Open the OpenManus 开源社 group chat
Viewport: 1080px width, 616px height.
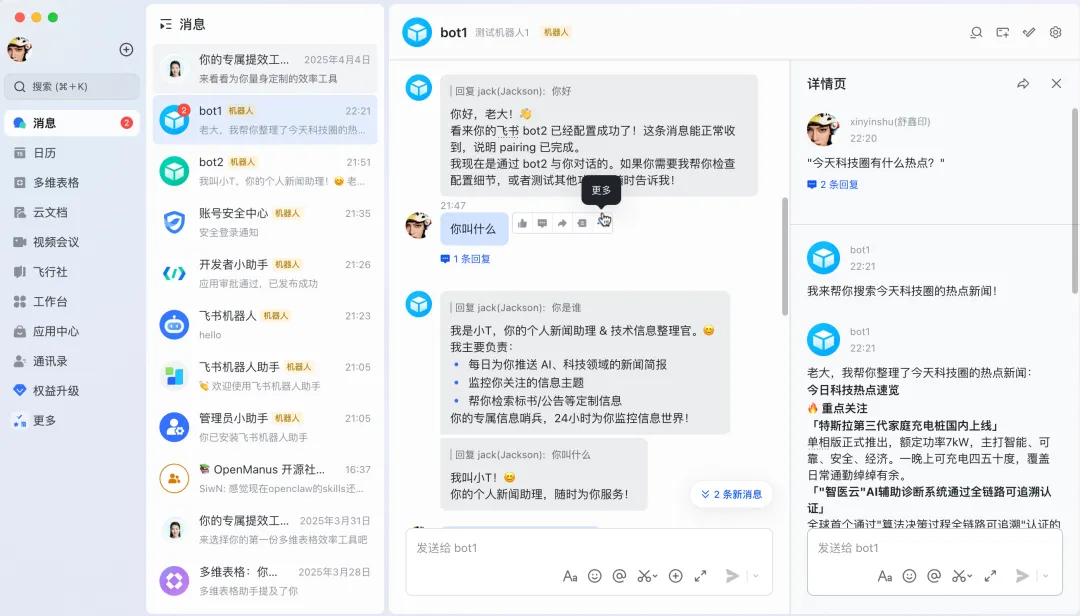click(x=265, y=479)
